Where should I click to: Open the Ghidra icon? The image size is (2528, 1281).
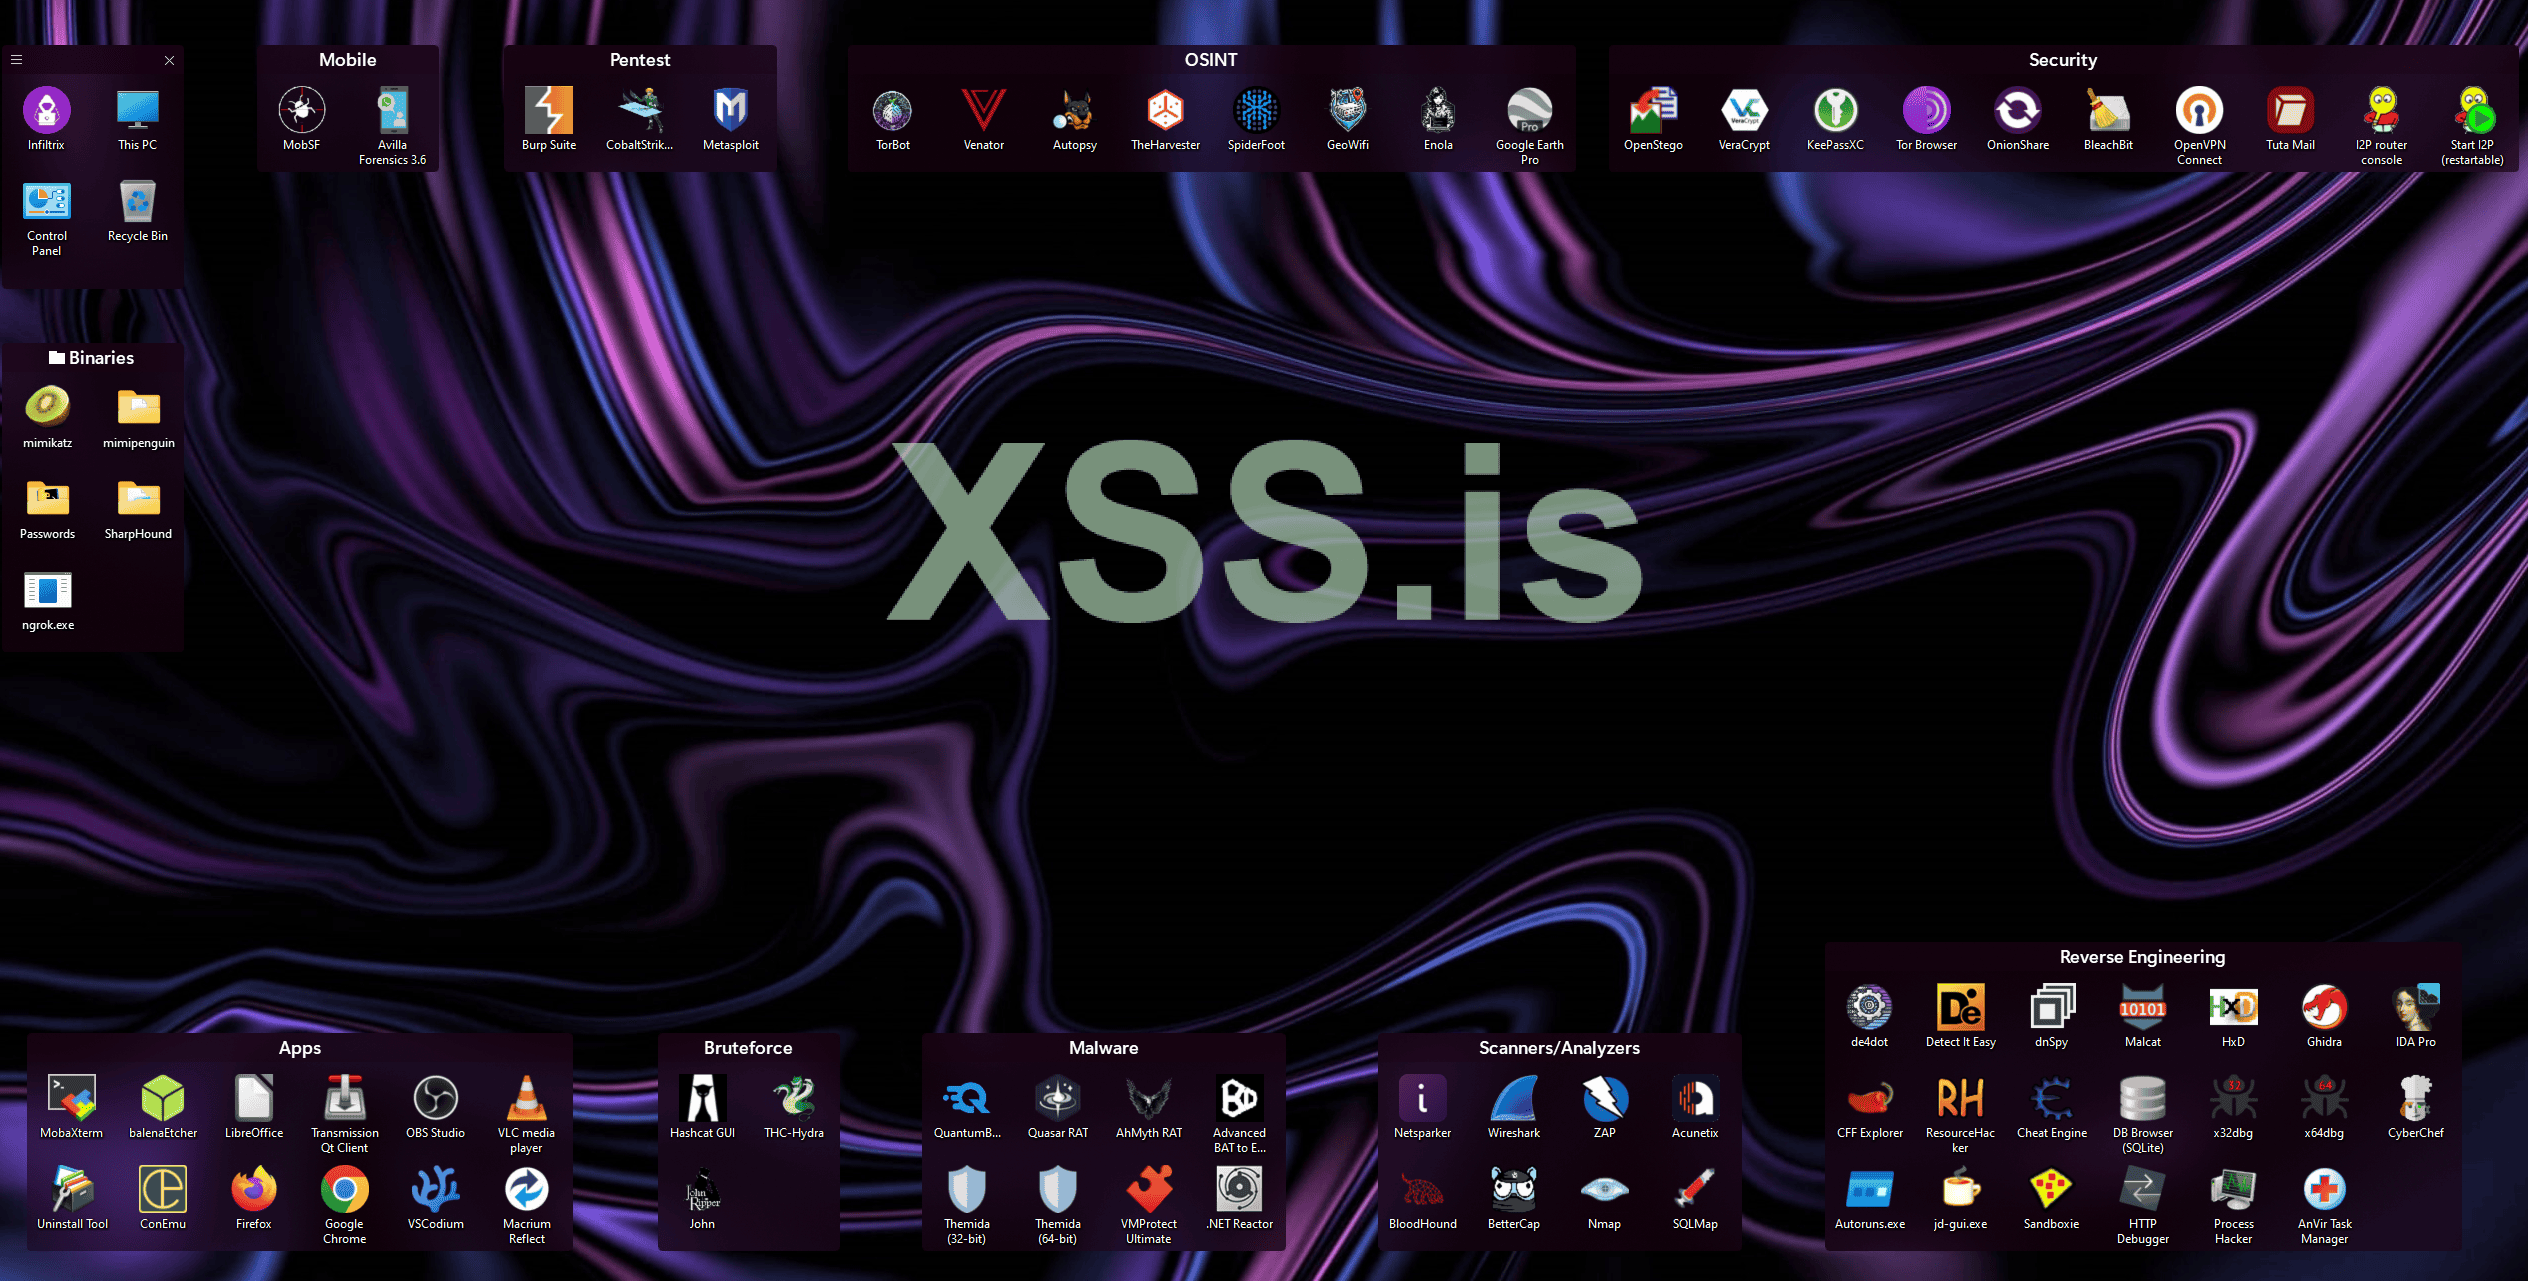[x=2323, y=1009]
